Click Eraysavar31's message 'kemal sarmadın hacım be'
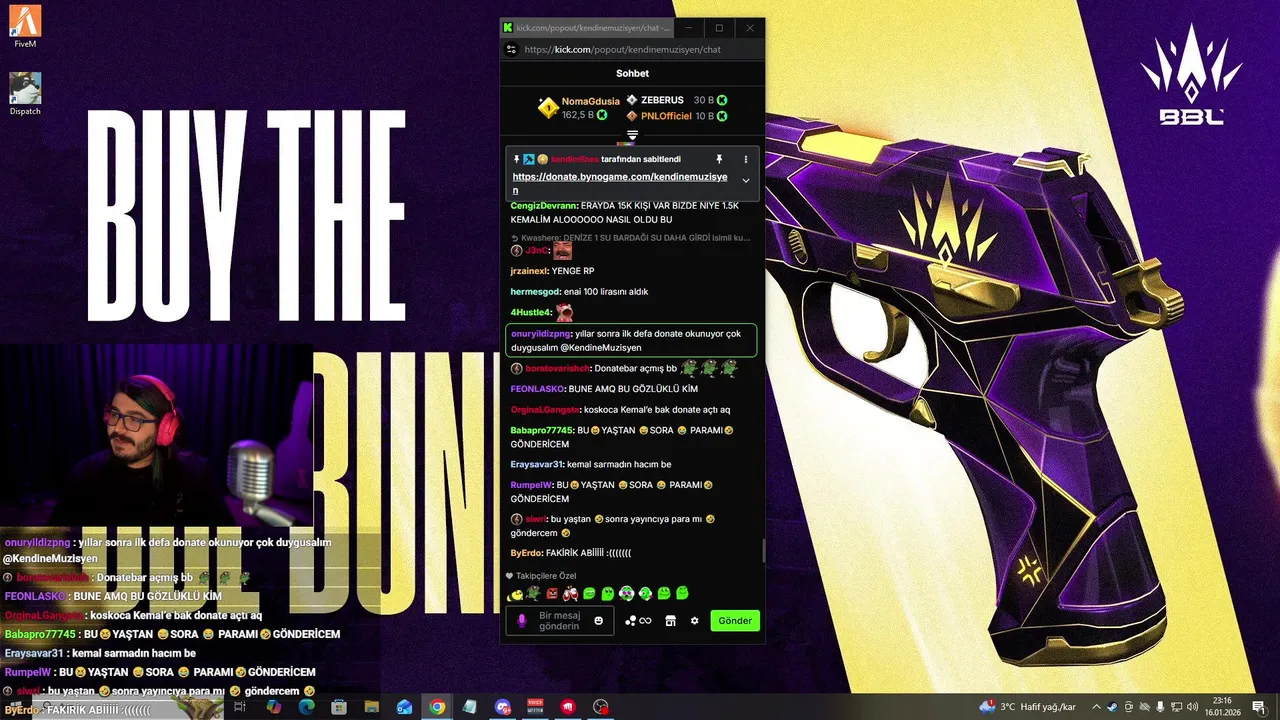The image size is (1280, 720). [x=619, y=465]
